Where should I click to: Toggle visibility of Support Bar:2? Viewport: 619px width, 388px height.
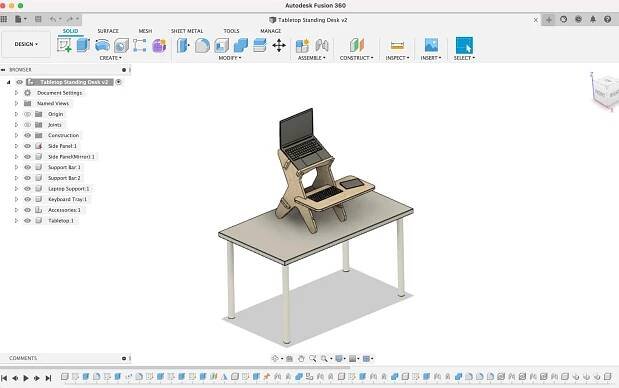click(27, 178)
